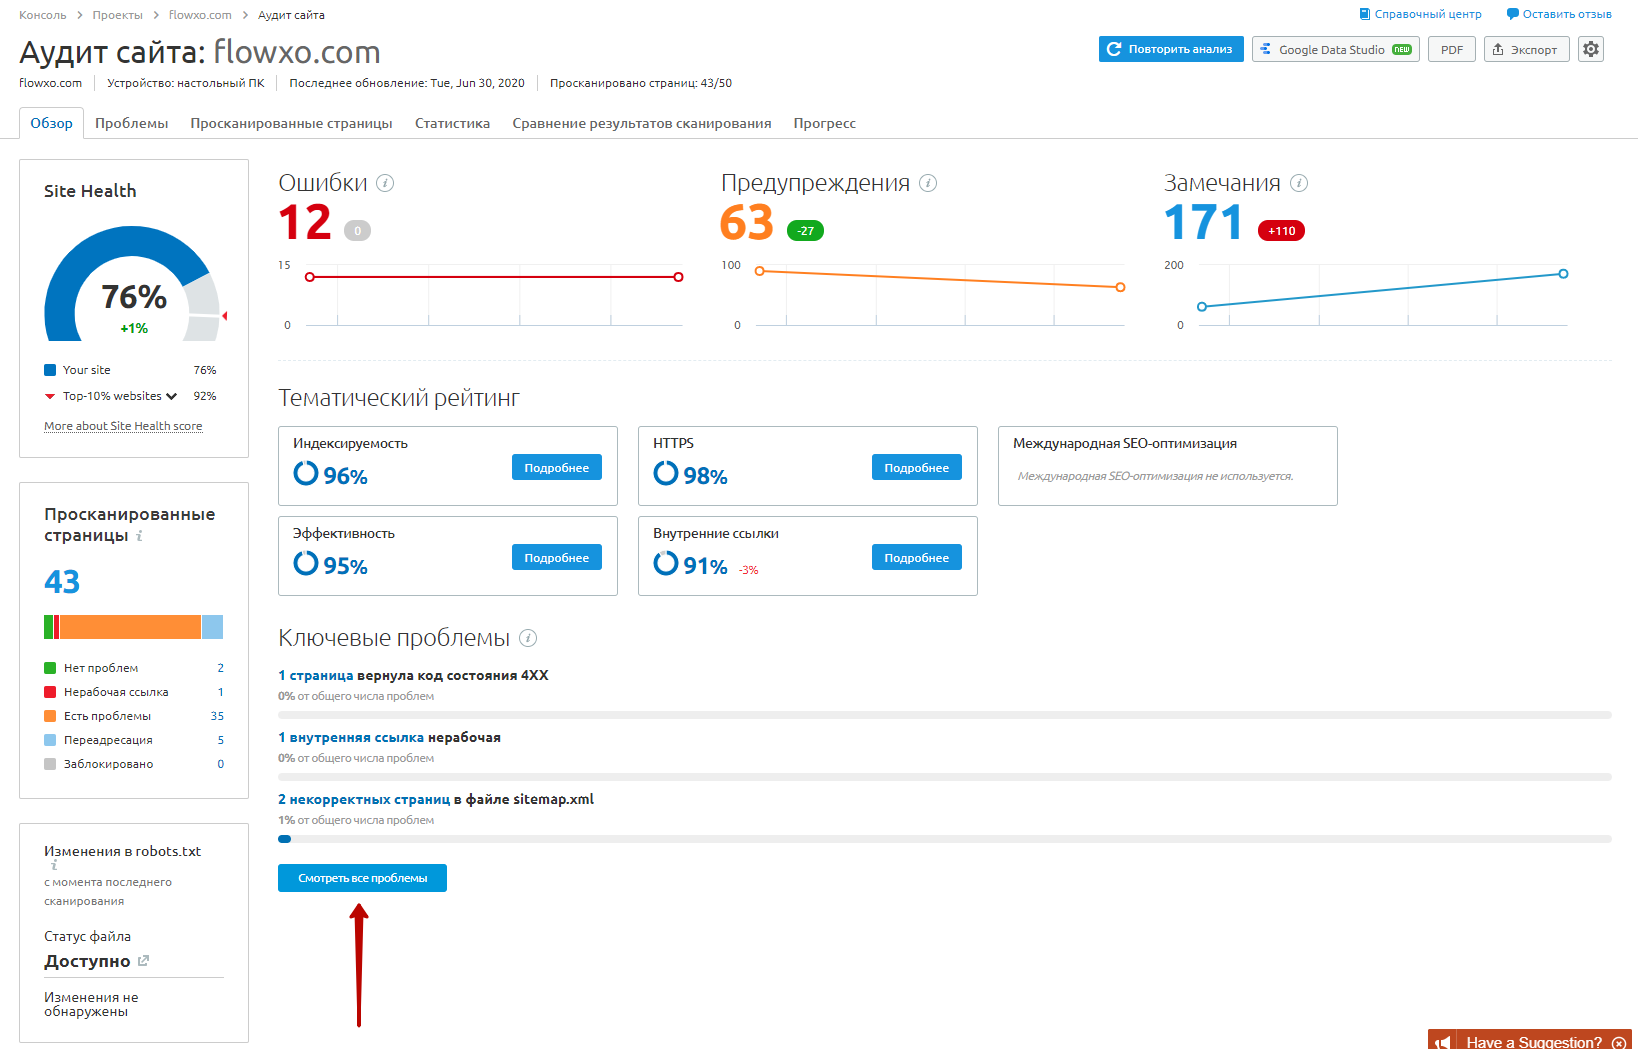Open the Статистика tab
The image size is (1638, 1049).
click(x=452, y=123)
